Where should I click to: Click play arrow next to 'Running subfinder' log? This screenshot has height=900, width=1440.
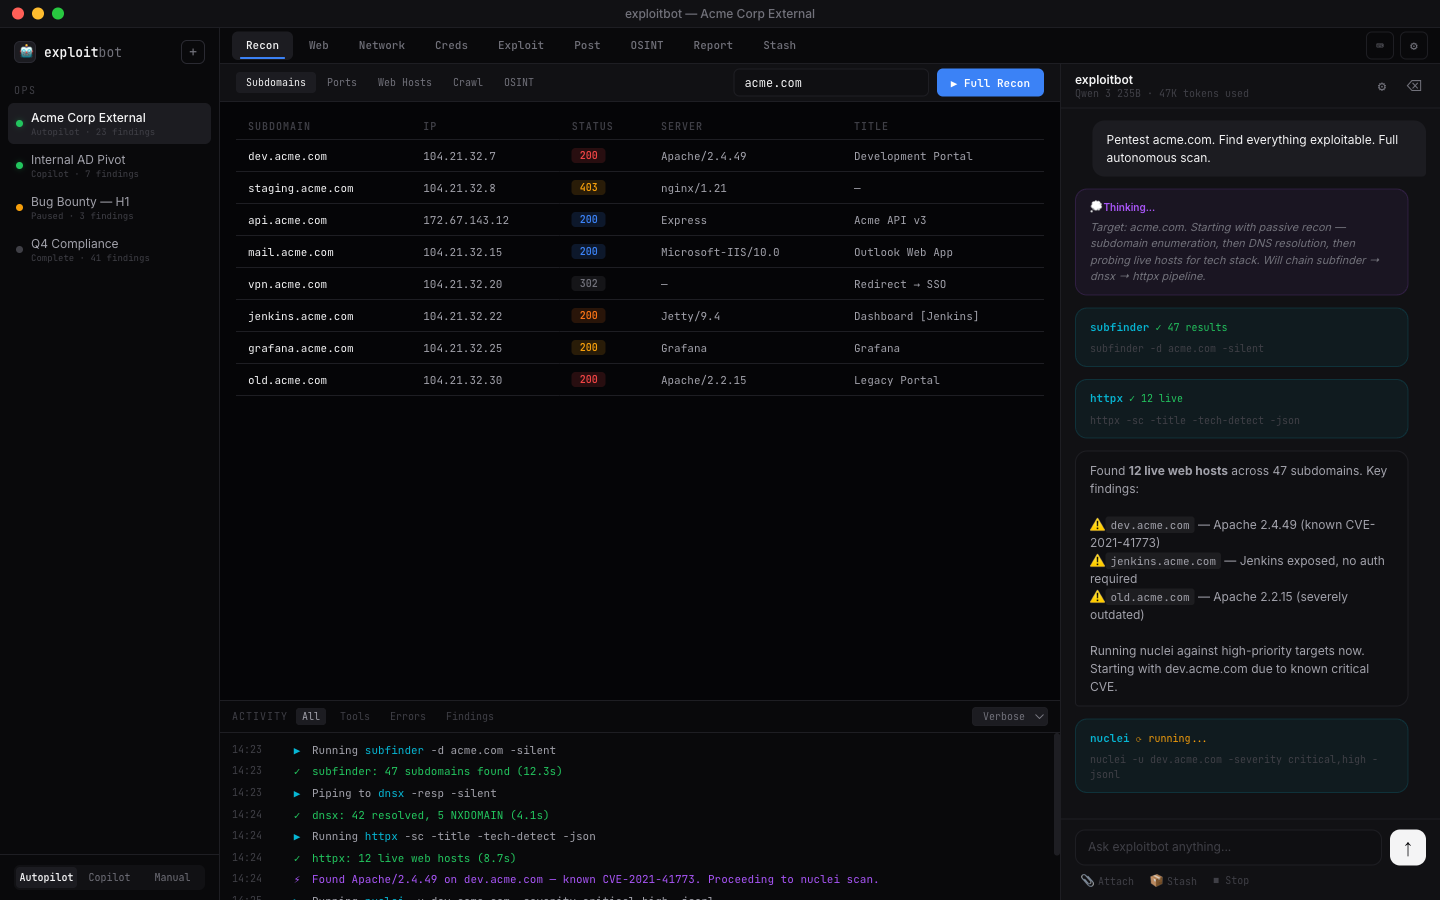coord(297,750)
